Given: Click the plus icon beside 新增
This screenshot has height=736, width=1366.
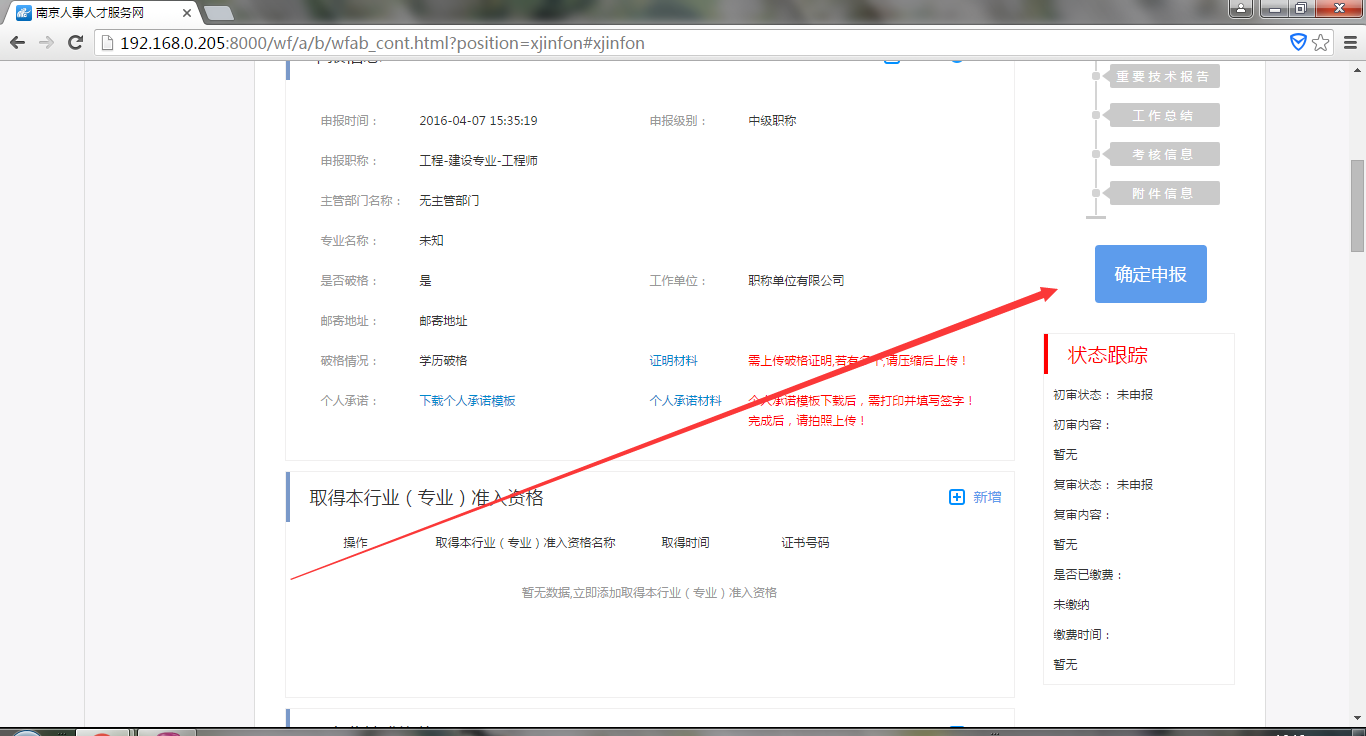Looking at the screenshot, I should tap(957, 497).
